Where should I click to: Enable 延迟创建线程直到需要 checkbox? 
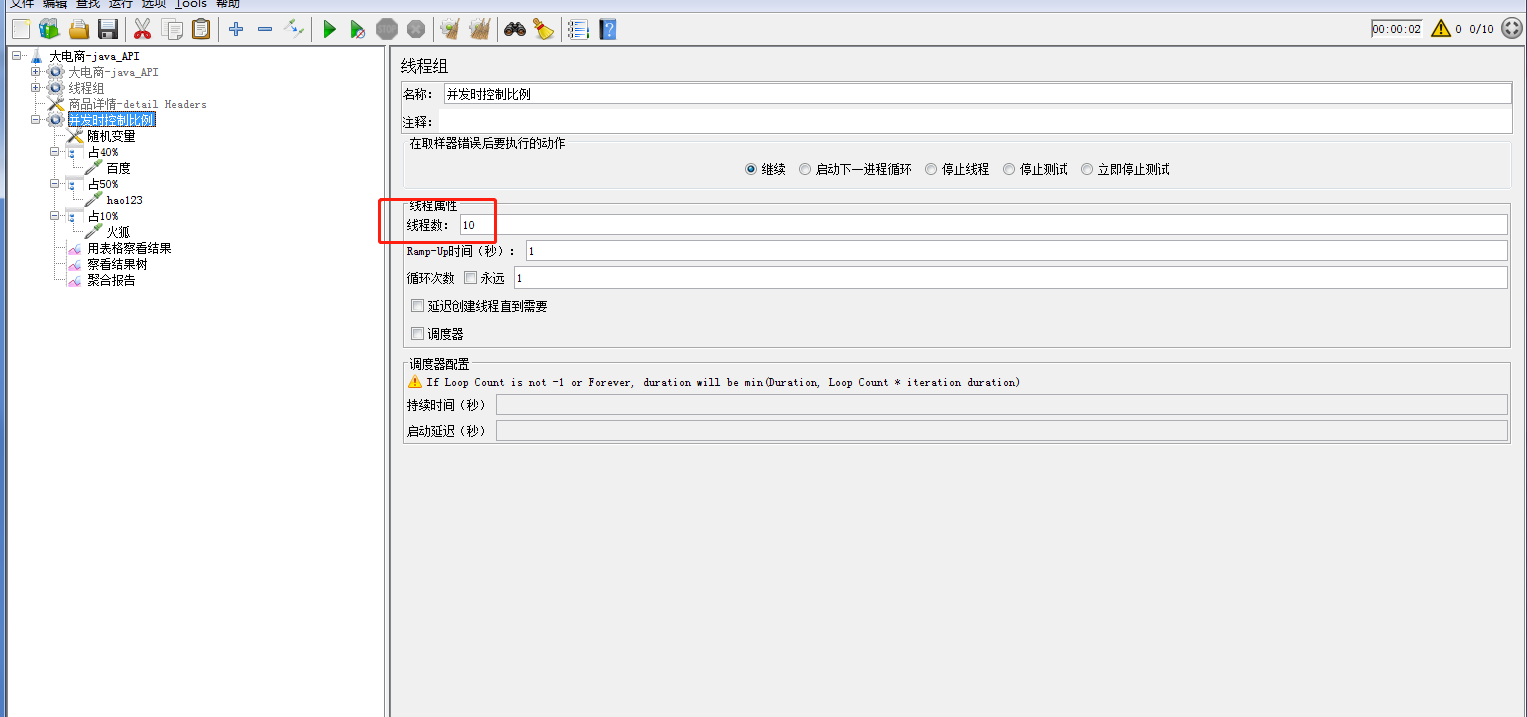click(x=417, y=306)
